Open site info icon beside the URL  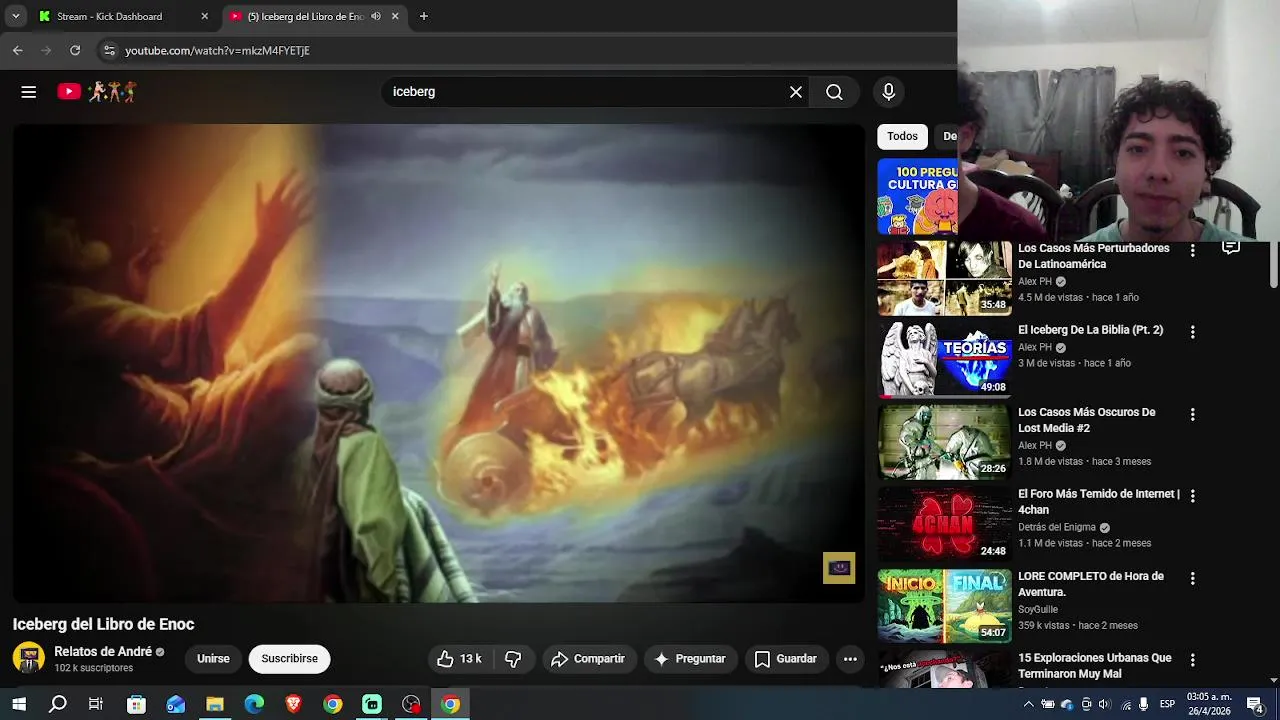click(109, 50)
